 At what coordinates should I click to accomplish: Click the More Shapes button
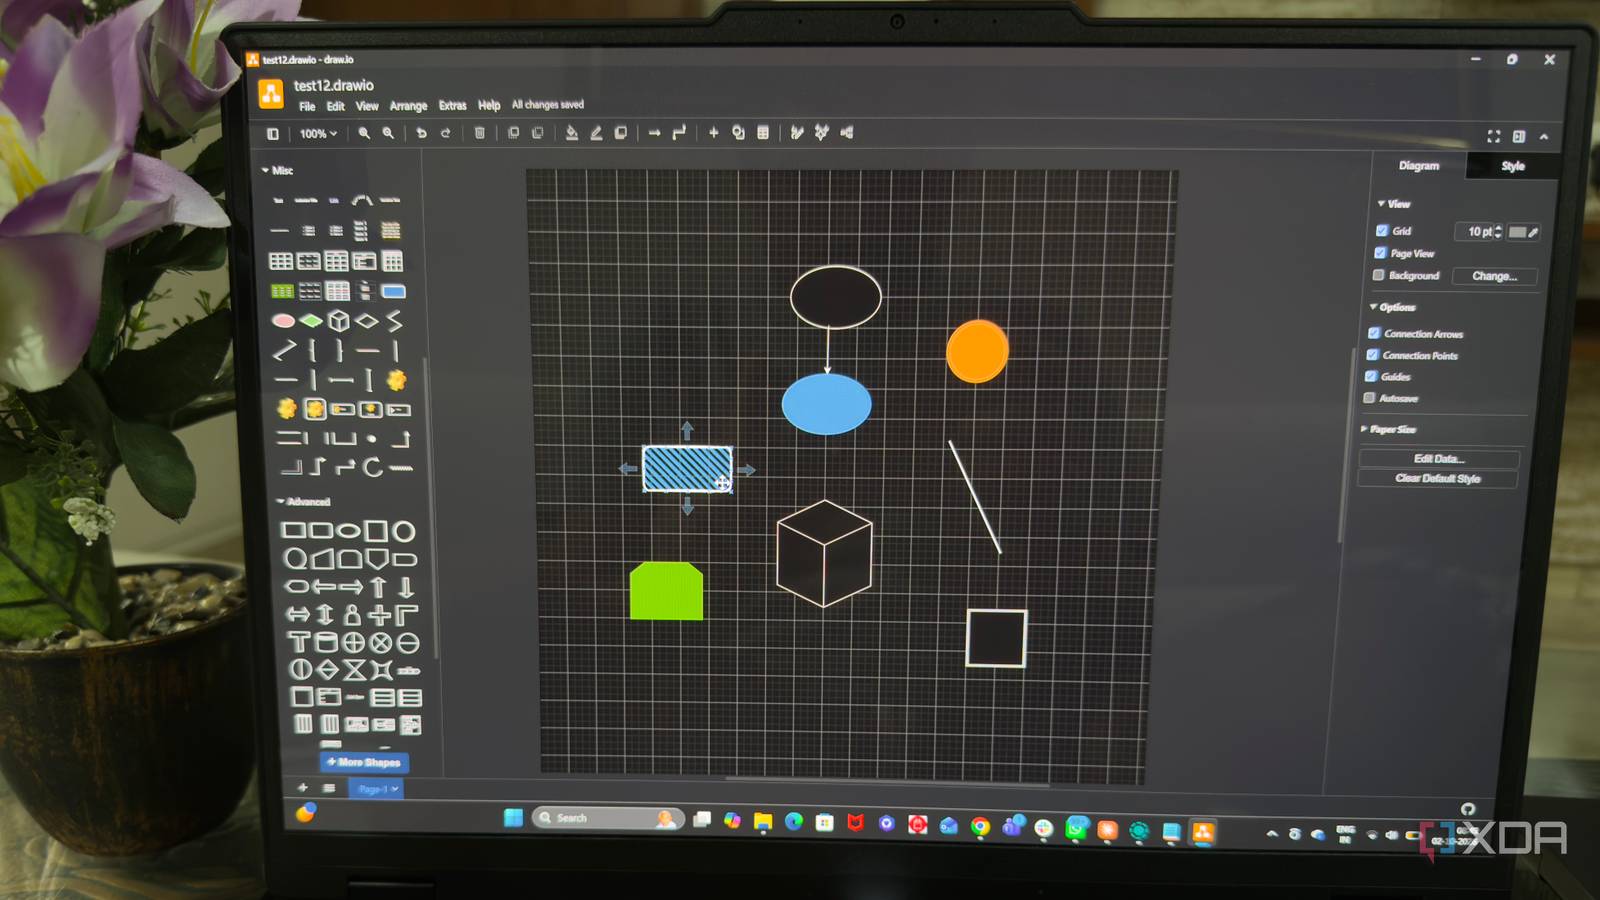[x=364, y=762]
